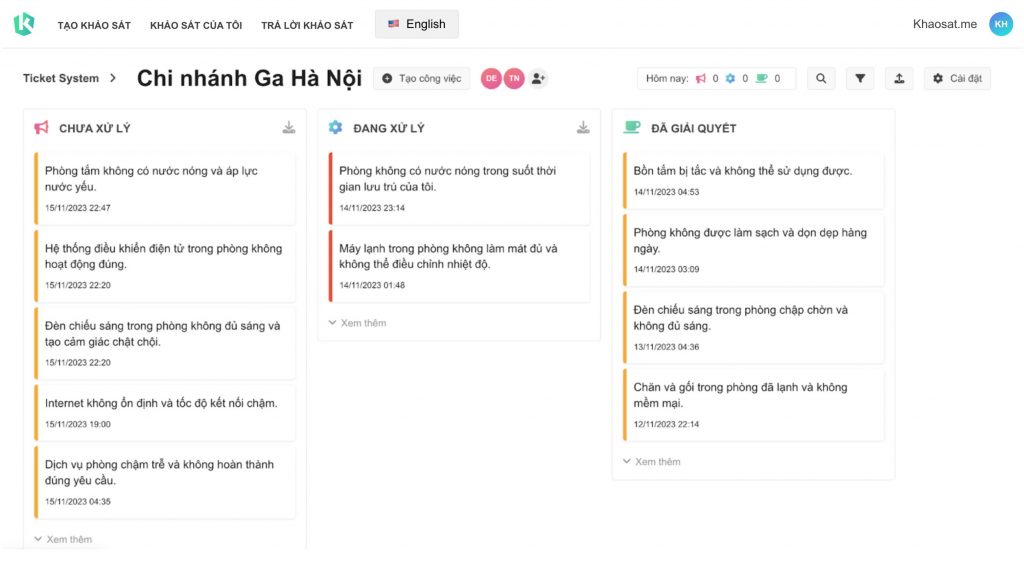Image resolution: width=1024 pixels, height=570 pixels.
Task: Open ticket 'Đèn chiếu sáng ... chật chội'
Action: tap(165, 343)
